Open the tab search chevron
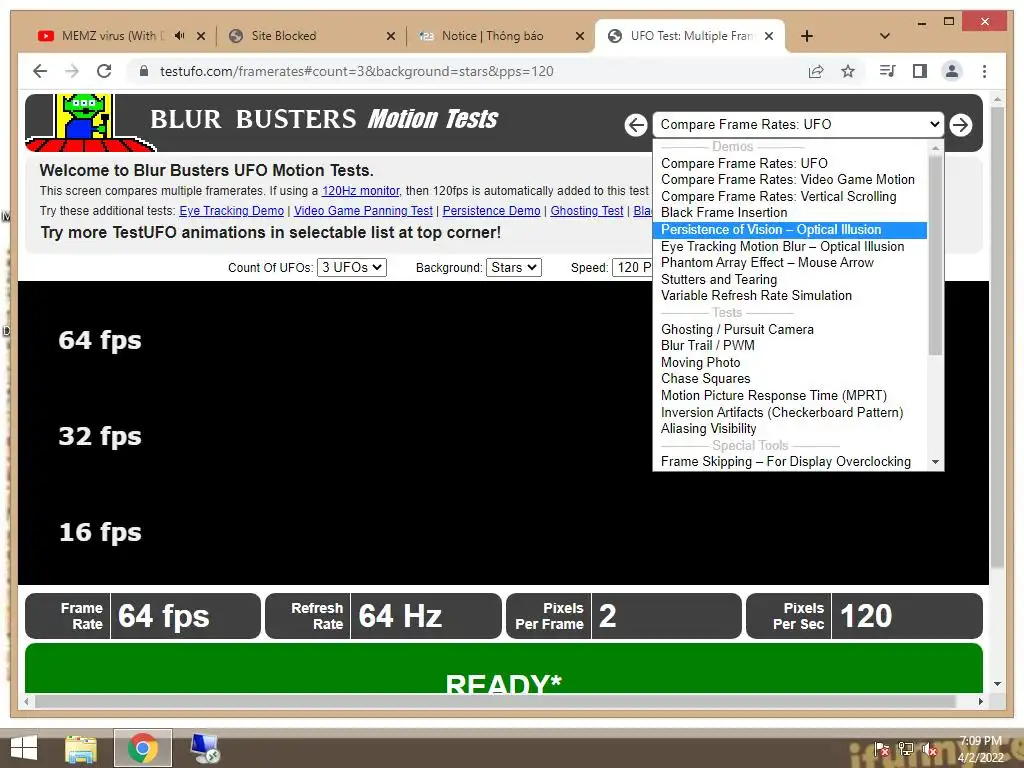The height and width of the screenshot is (768, 1024). pos(885,36)
